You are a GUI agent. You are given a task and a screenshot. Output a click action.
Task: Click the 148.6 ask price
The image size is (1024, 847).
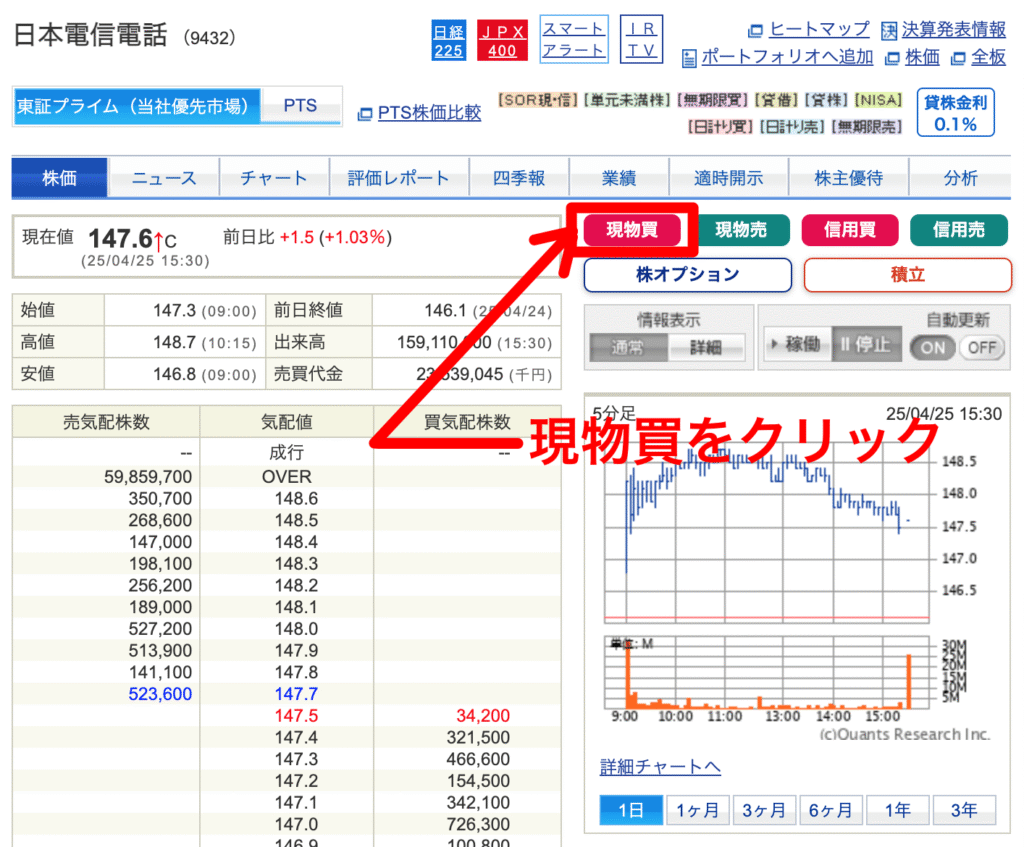[296, 499]
